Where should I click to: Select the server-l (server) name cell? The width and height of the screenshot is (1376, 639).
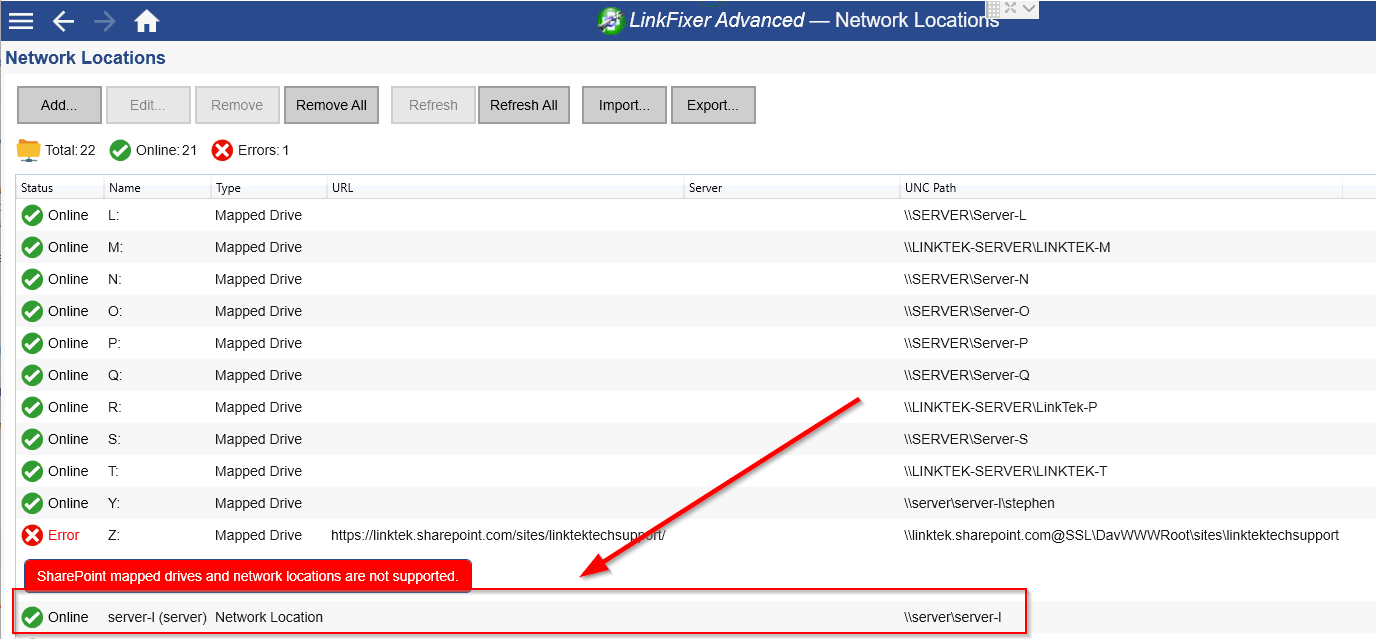(157, 617)
